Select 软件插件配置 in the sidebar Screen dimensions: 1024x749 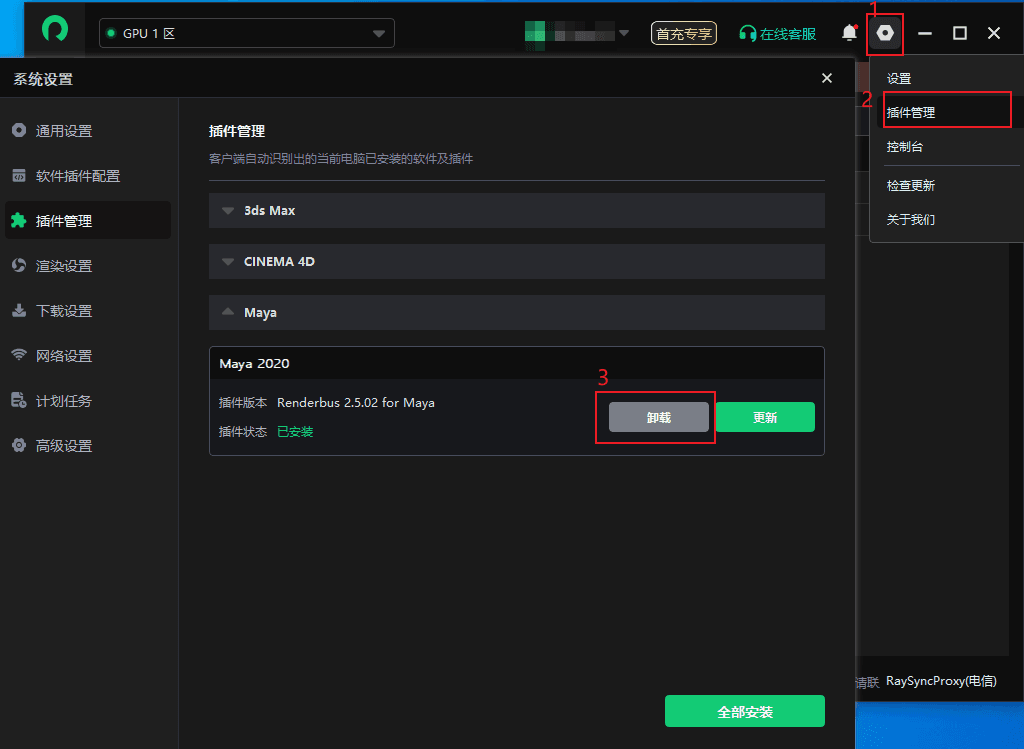click(77, 176)
